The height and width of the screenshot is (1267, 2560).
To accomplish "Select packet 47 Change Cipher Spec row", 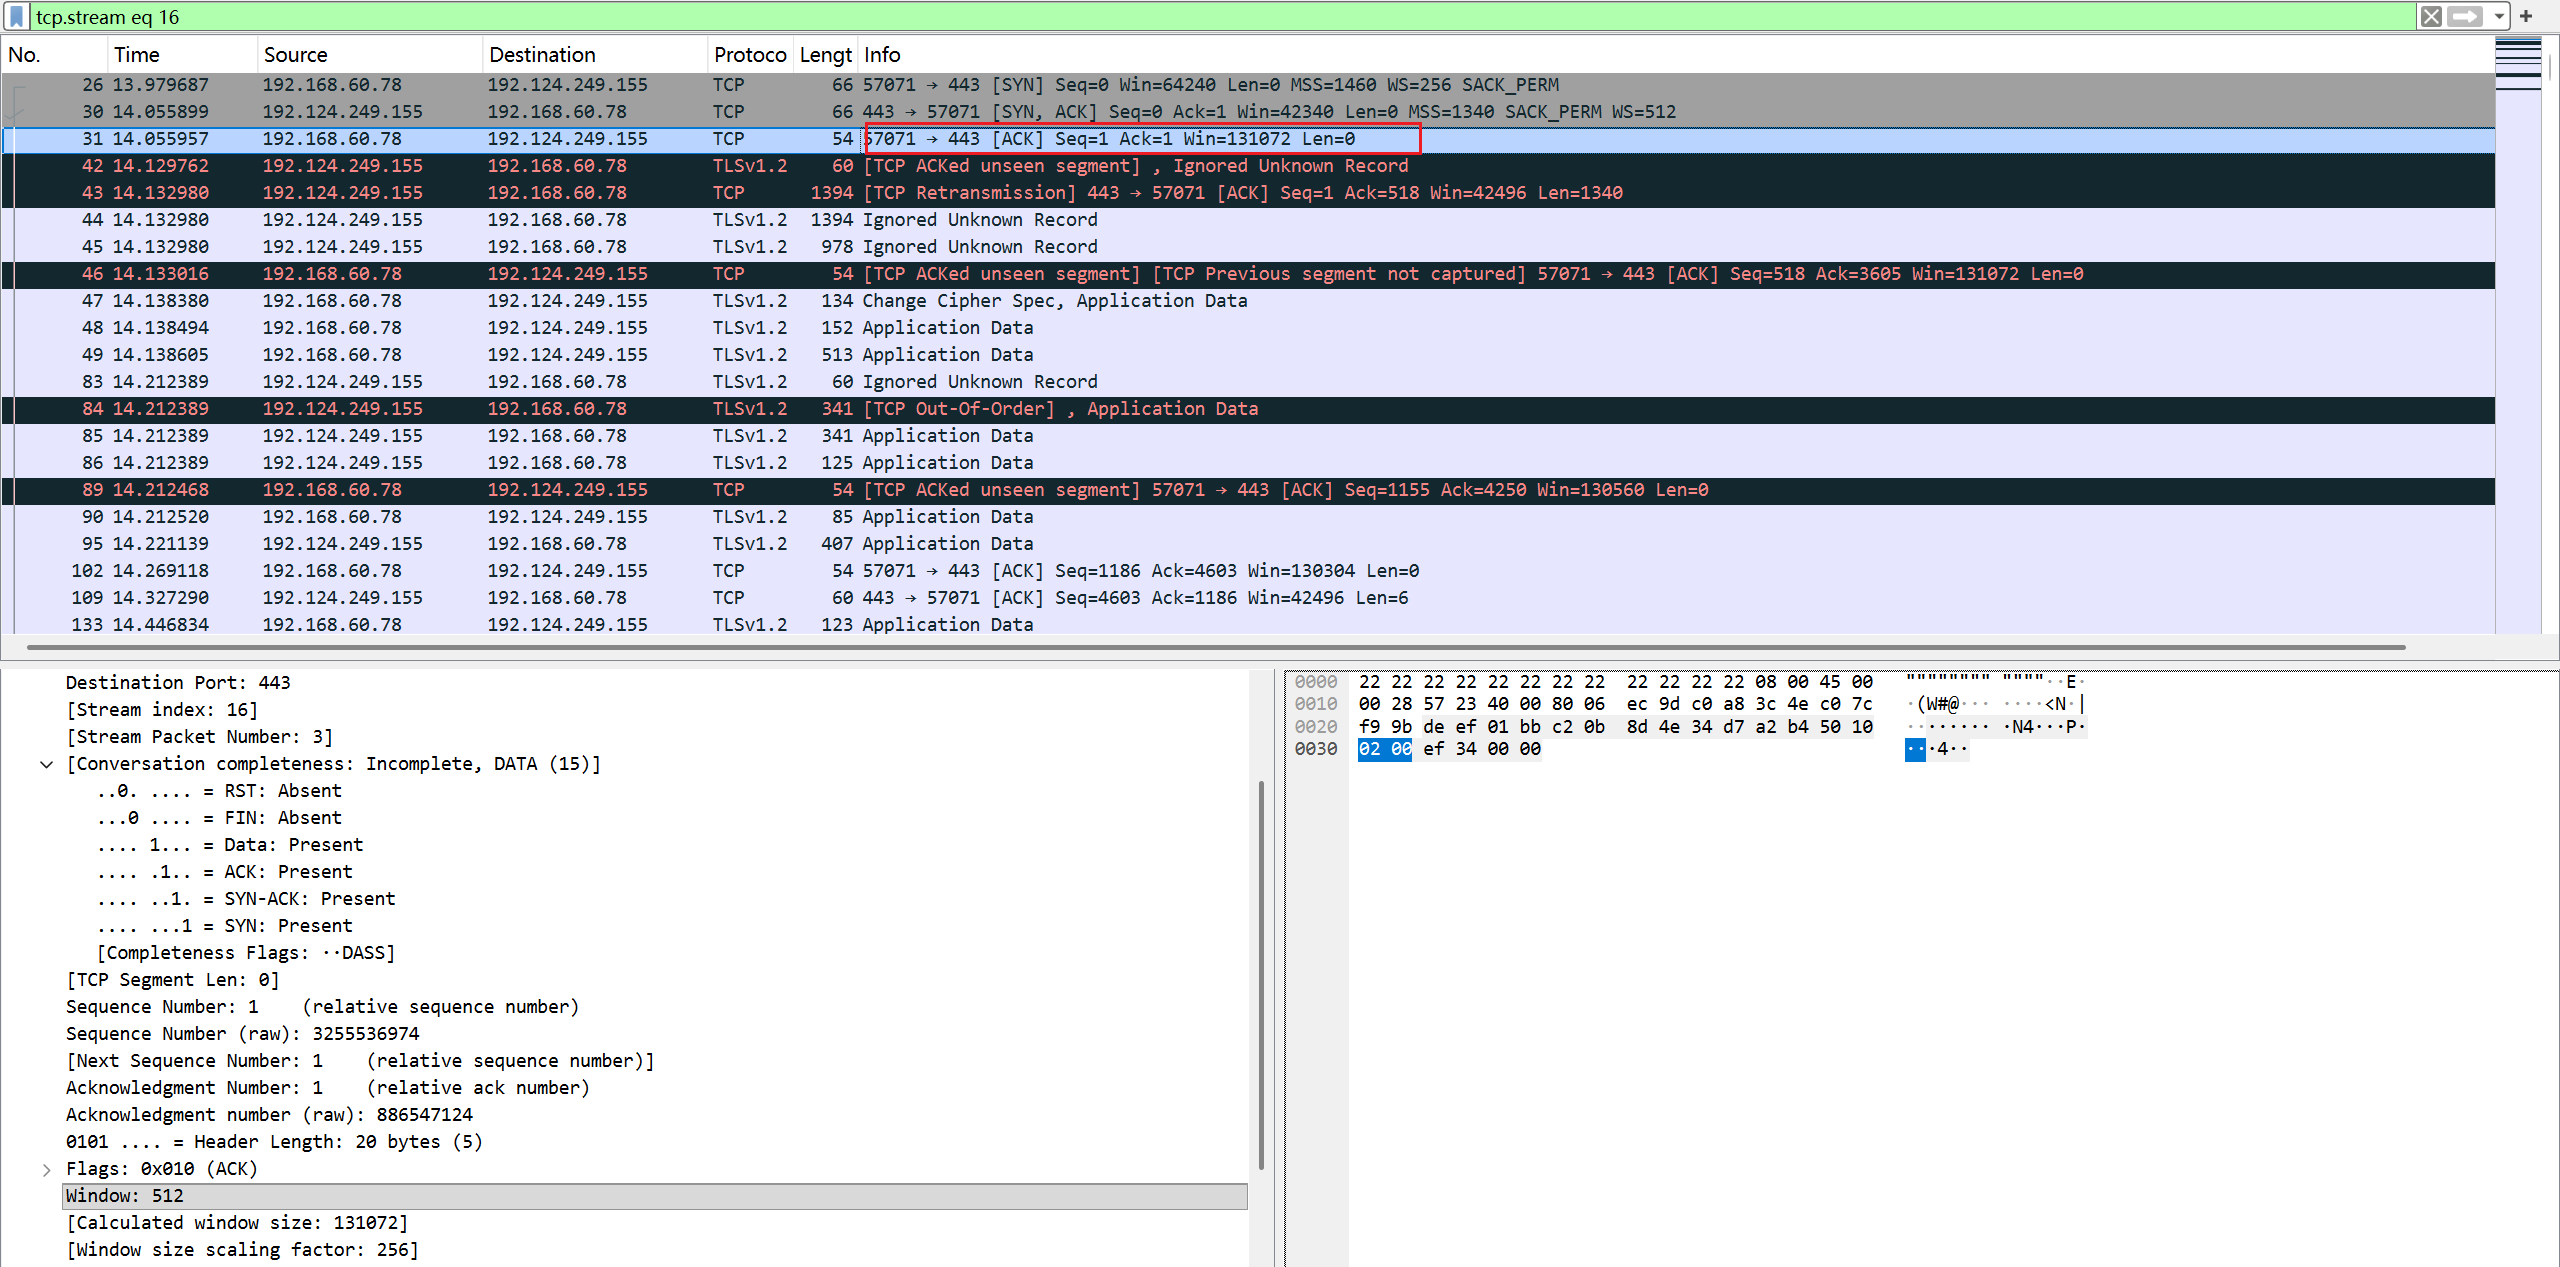I will [x=1248, y=301].
